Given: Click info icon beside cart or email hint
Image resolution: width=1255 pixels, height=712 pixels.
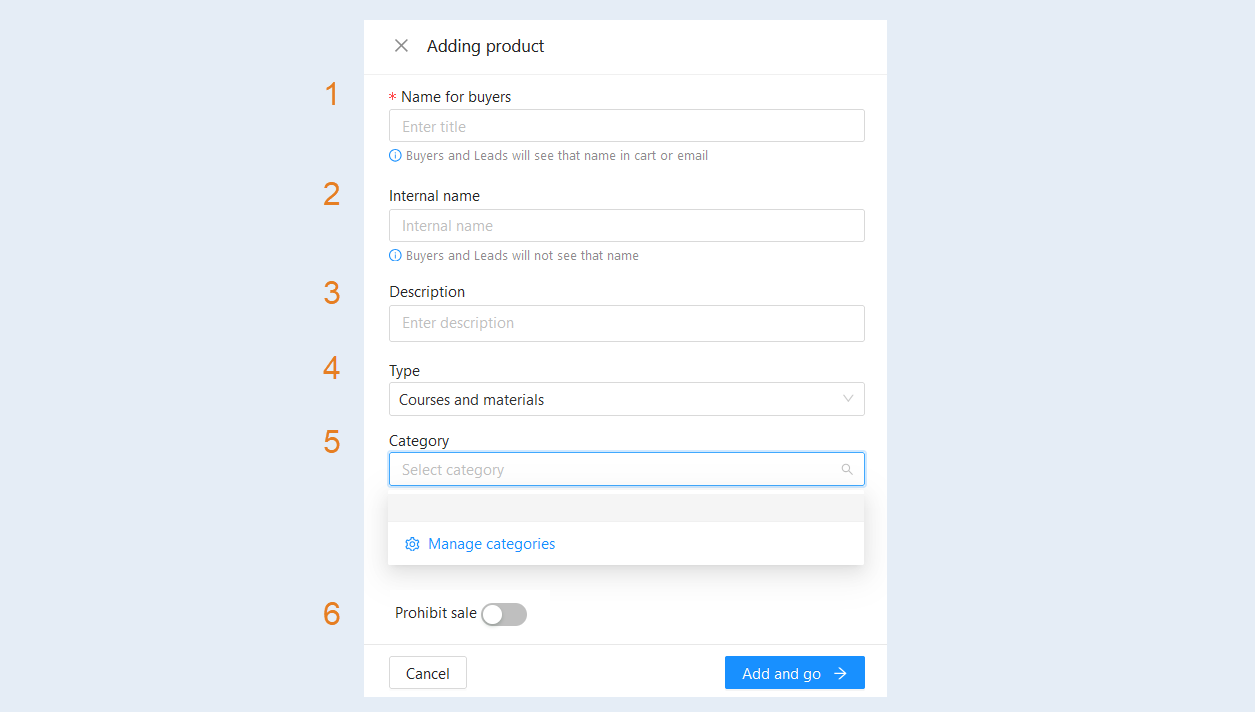Looking at the screenshot, I should [x=395, y=156].
